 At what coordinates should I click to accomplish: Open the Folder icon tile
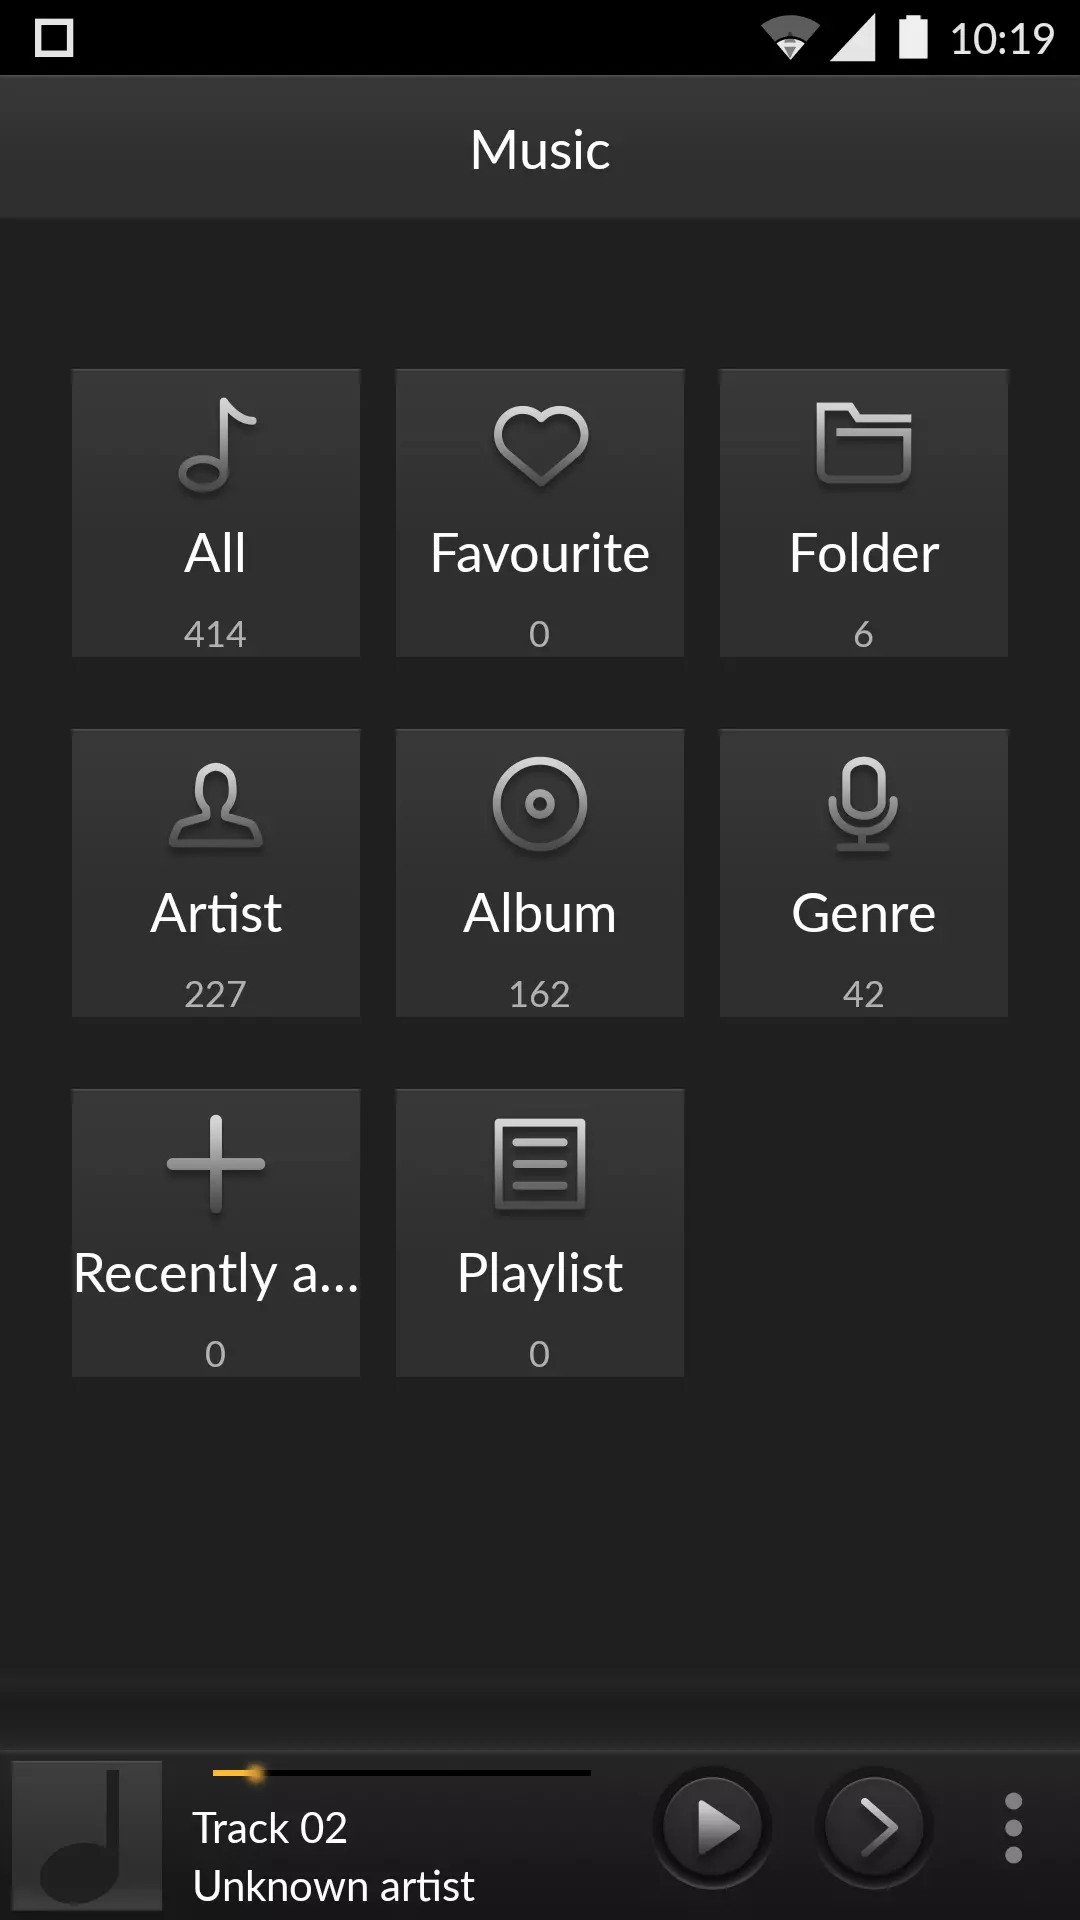pyautogui.click(x=864, y=444)
